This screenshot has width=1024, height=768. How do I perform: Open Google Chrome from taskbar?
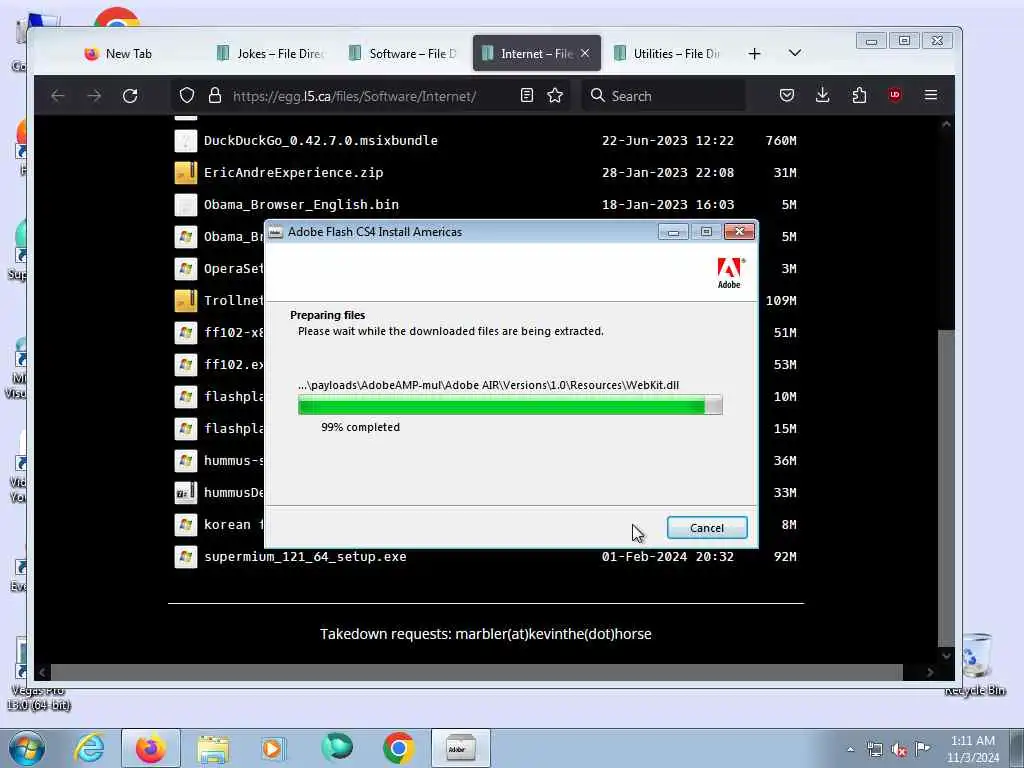pos(398,748)
